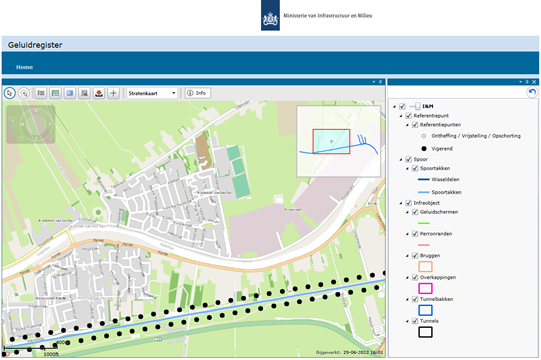Uncheck the Overkappingen checkbox

pyautogui.click(x=415, y=278)
